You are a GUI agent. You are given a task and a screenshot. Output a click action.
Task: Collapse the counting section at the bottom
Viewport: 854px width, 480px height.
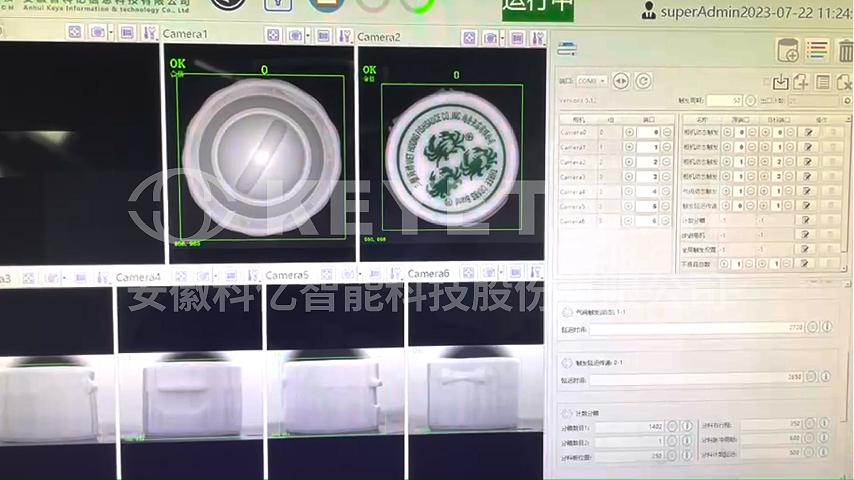[x=566, y=414]
